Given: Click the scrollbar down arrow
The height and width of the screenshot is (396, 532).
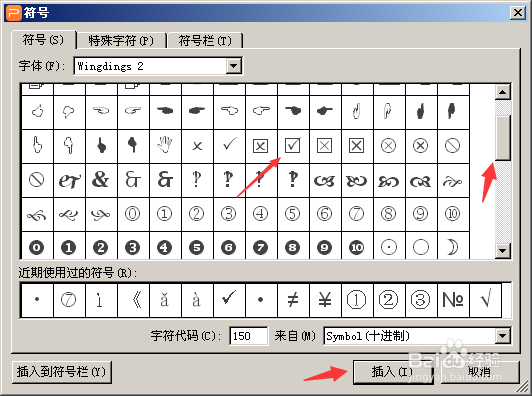Looking at the screenshot, I should pos(503,251).
